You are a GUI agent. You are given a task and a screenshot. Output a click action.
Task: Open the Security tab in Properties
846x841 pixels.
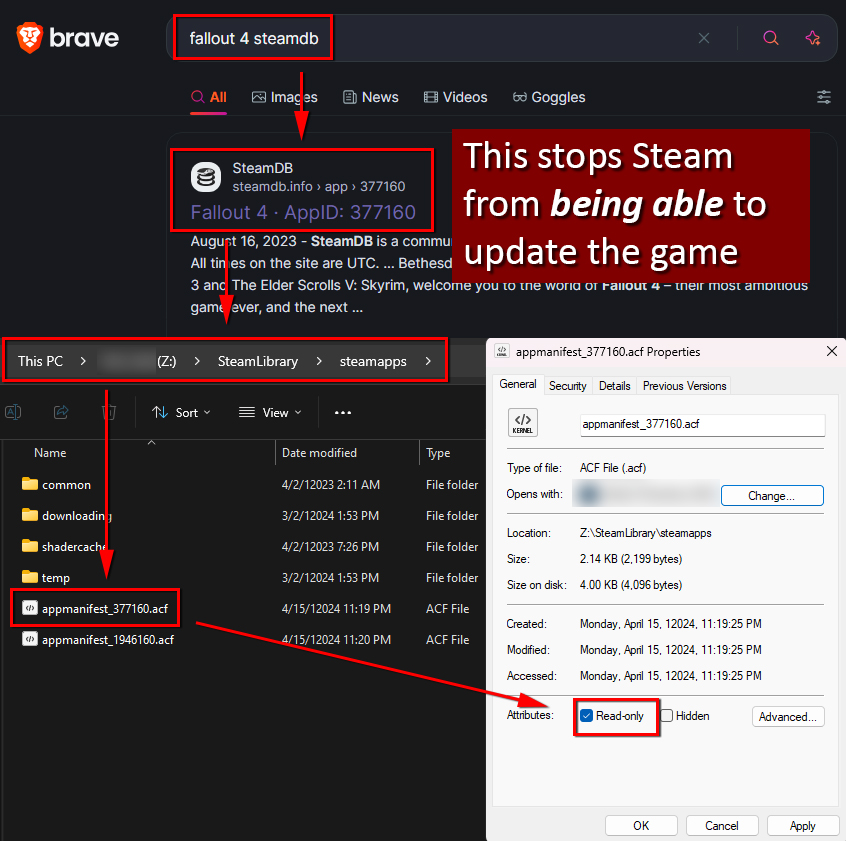click(x=567, y=386)
